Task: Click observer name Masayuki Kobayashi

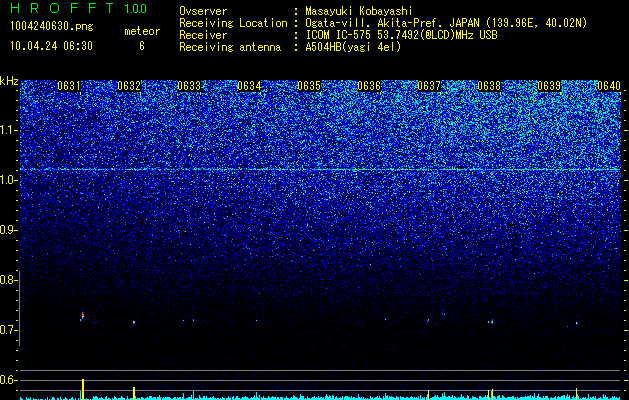Action: coord(359,11)
